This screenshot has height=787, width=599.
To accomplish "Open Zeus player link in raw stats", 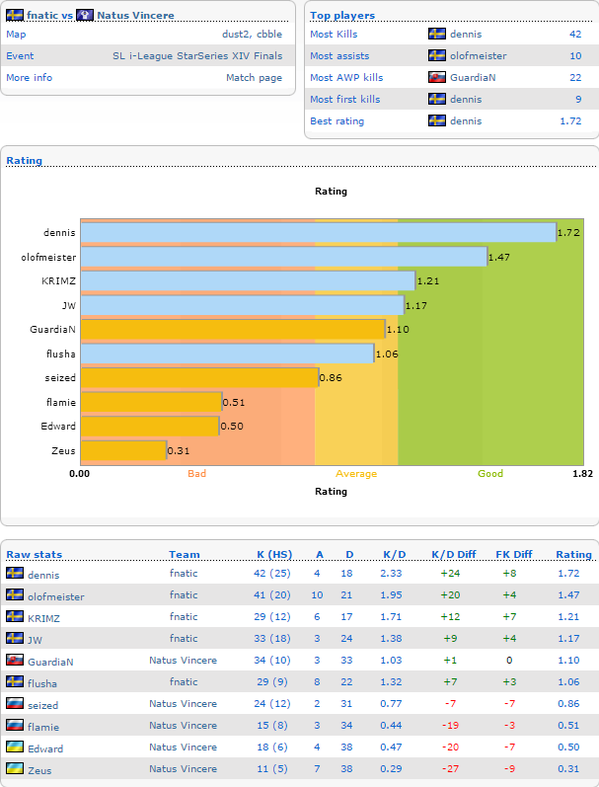I will [x=40, y=770].
